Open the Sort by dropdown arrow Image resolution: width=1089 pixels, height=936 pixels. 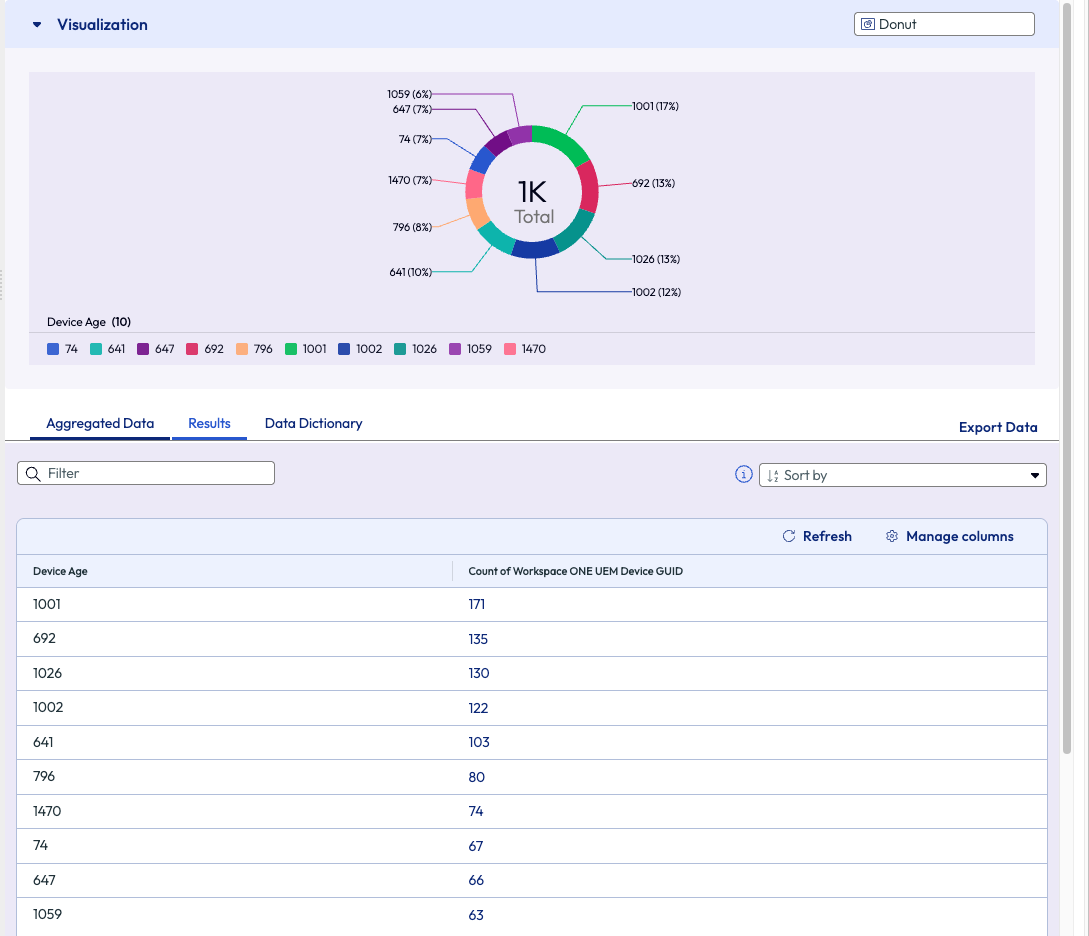point(1035,476)
